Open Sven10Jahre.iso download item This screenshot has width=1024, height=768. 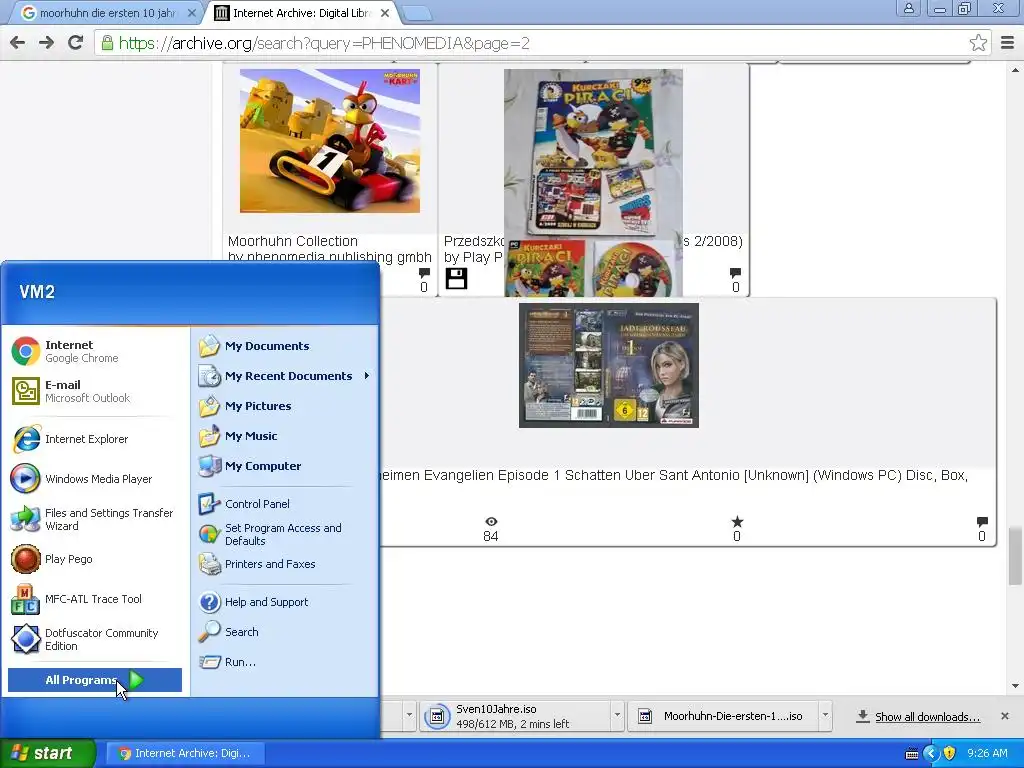coord(516,716)
